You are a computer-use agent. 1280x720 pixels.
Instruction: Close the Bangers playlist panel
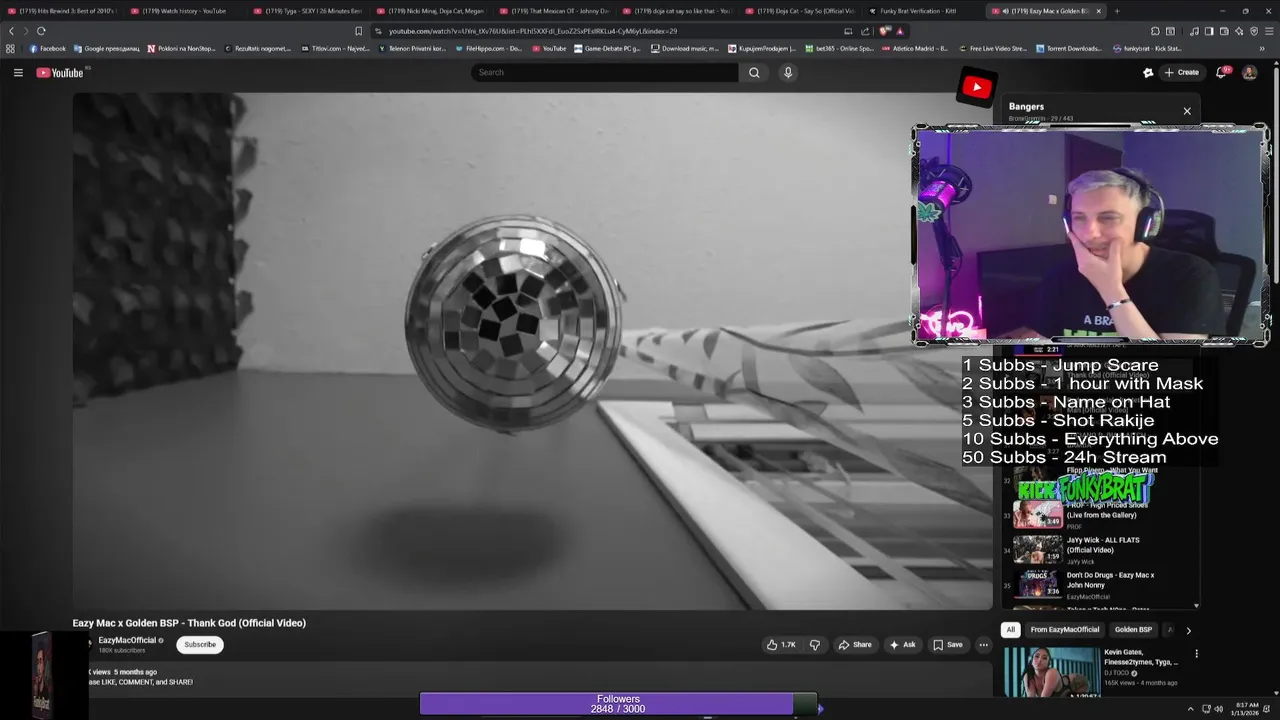point(1187,111)
